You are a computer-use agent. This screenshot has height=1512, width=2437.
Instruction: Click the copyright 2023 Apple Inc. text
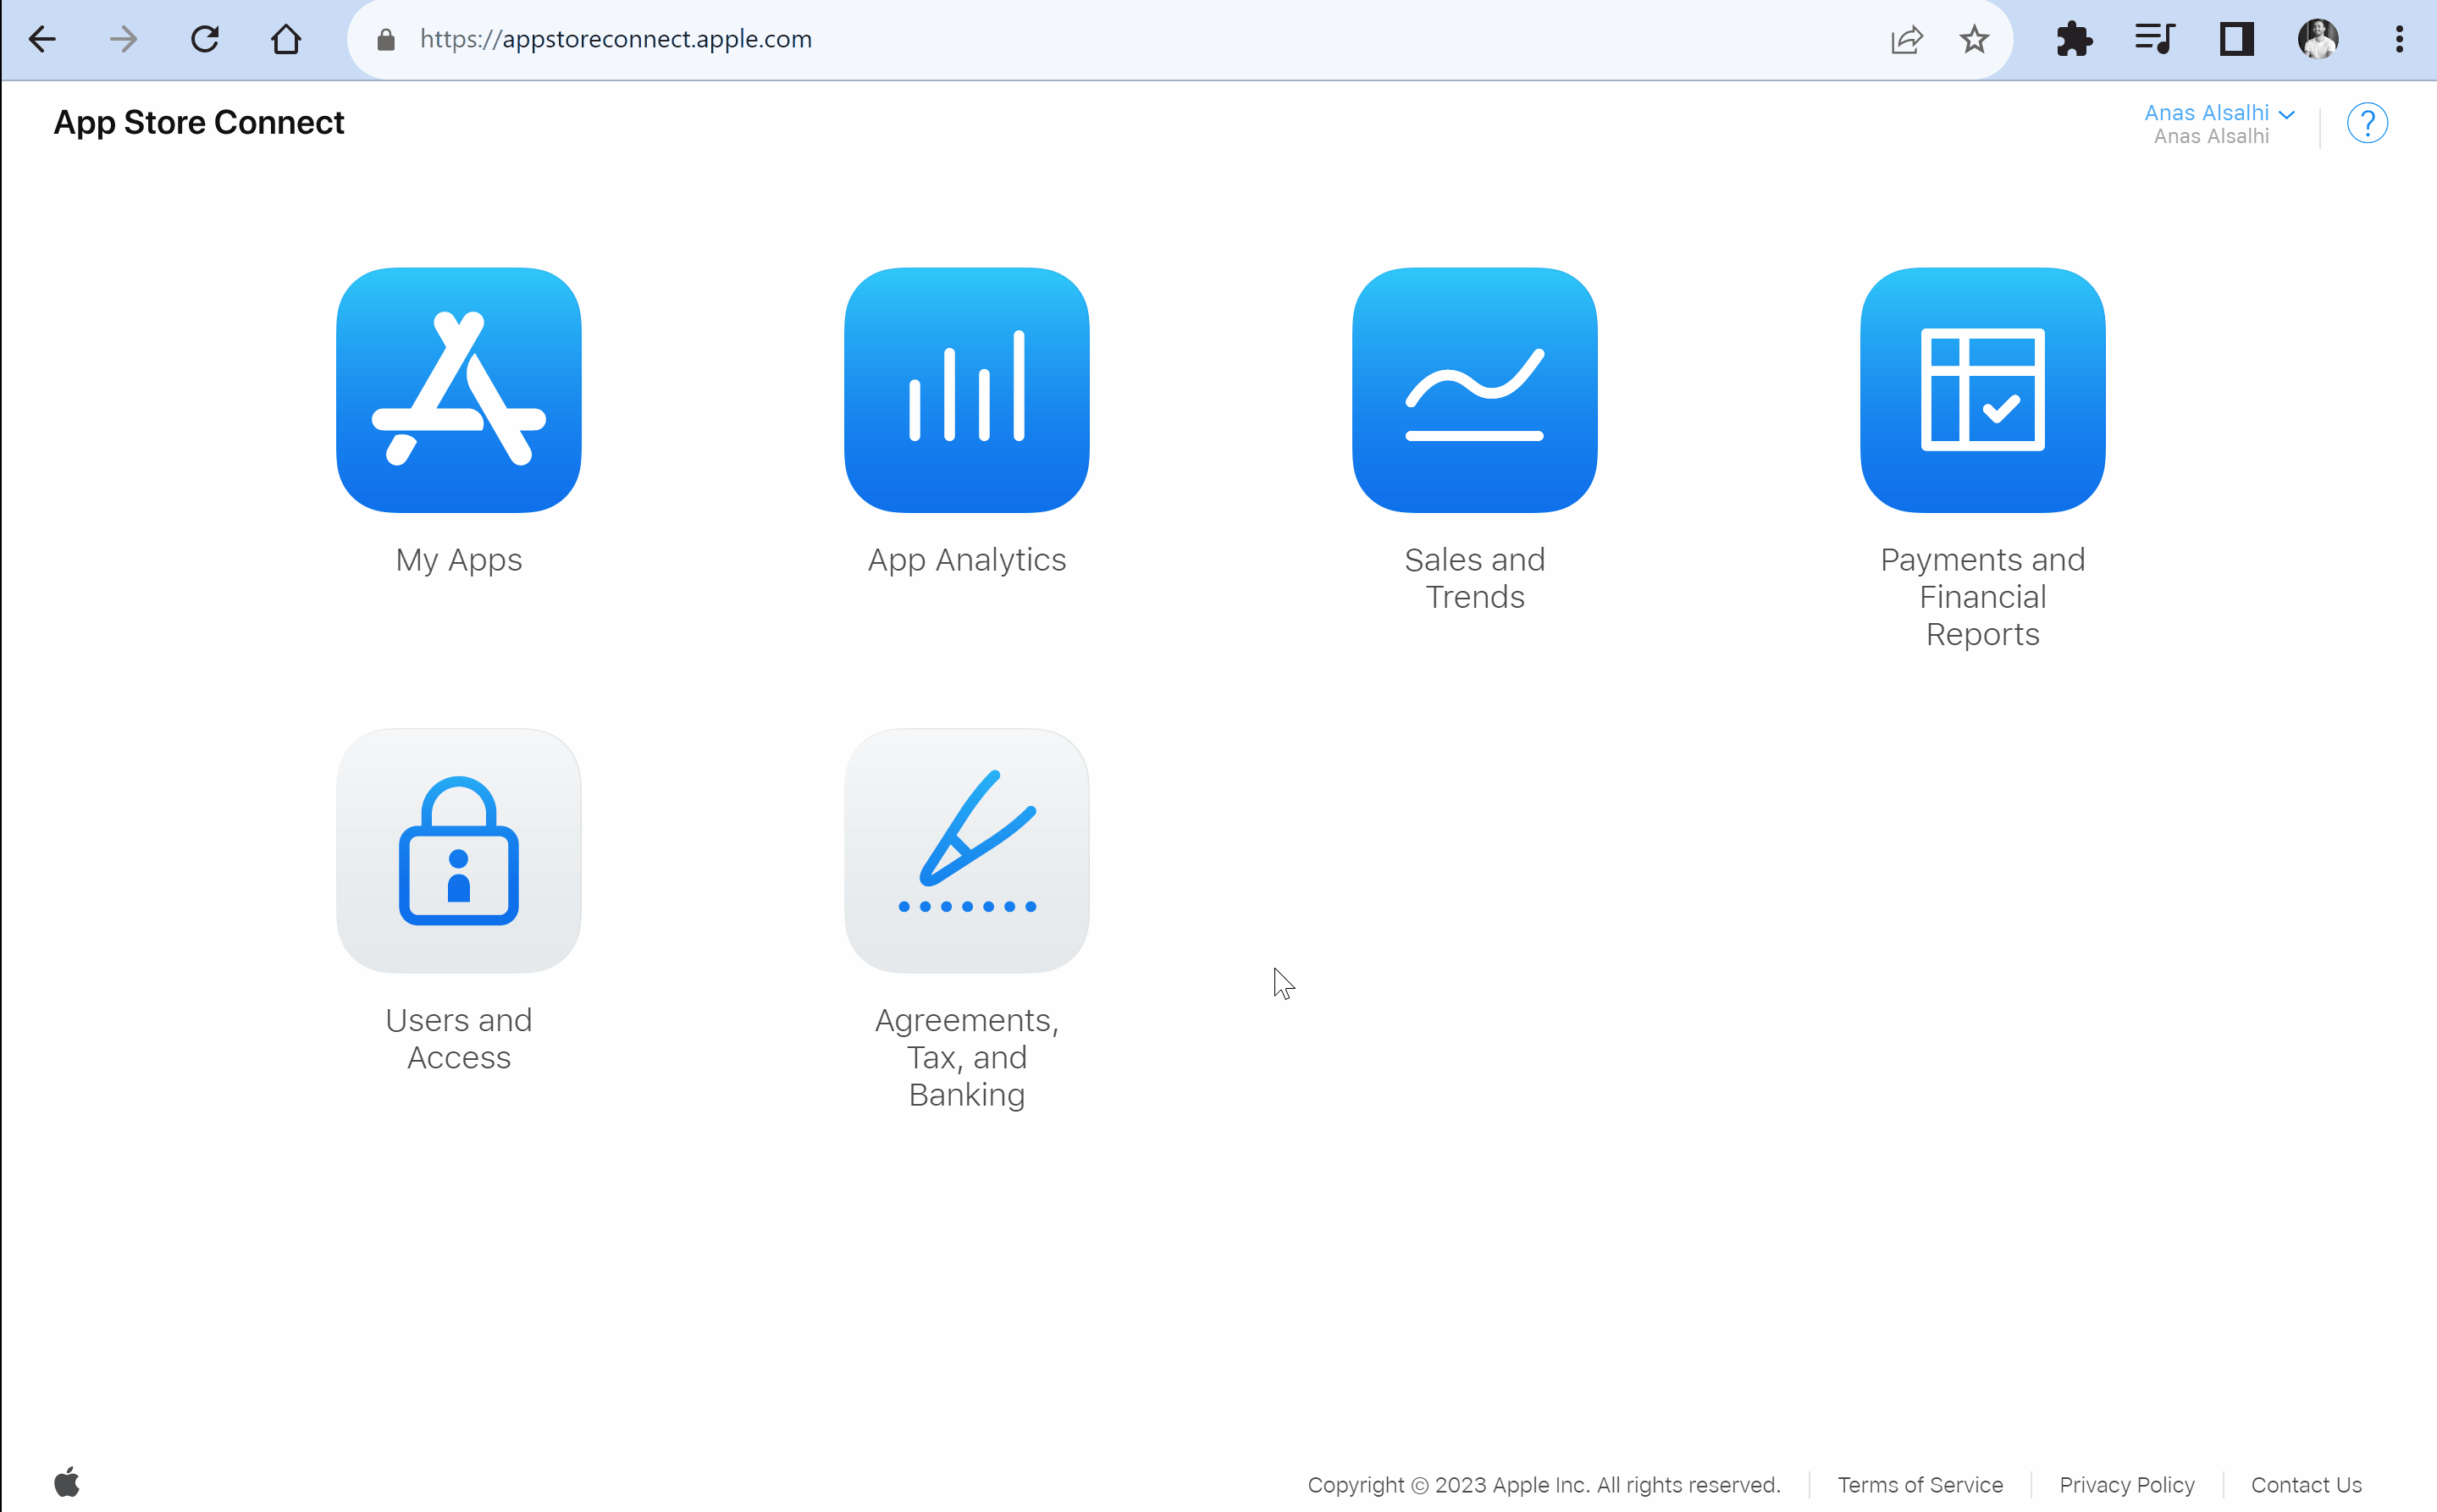(1544, 1485)
